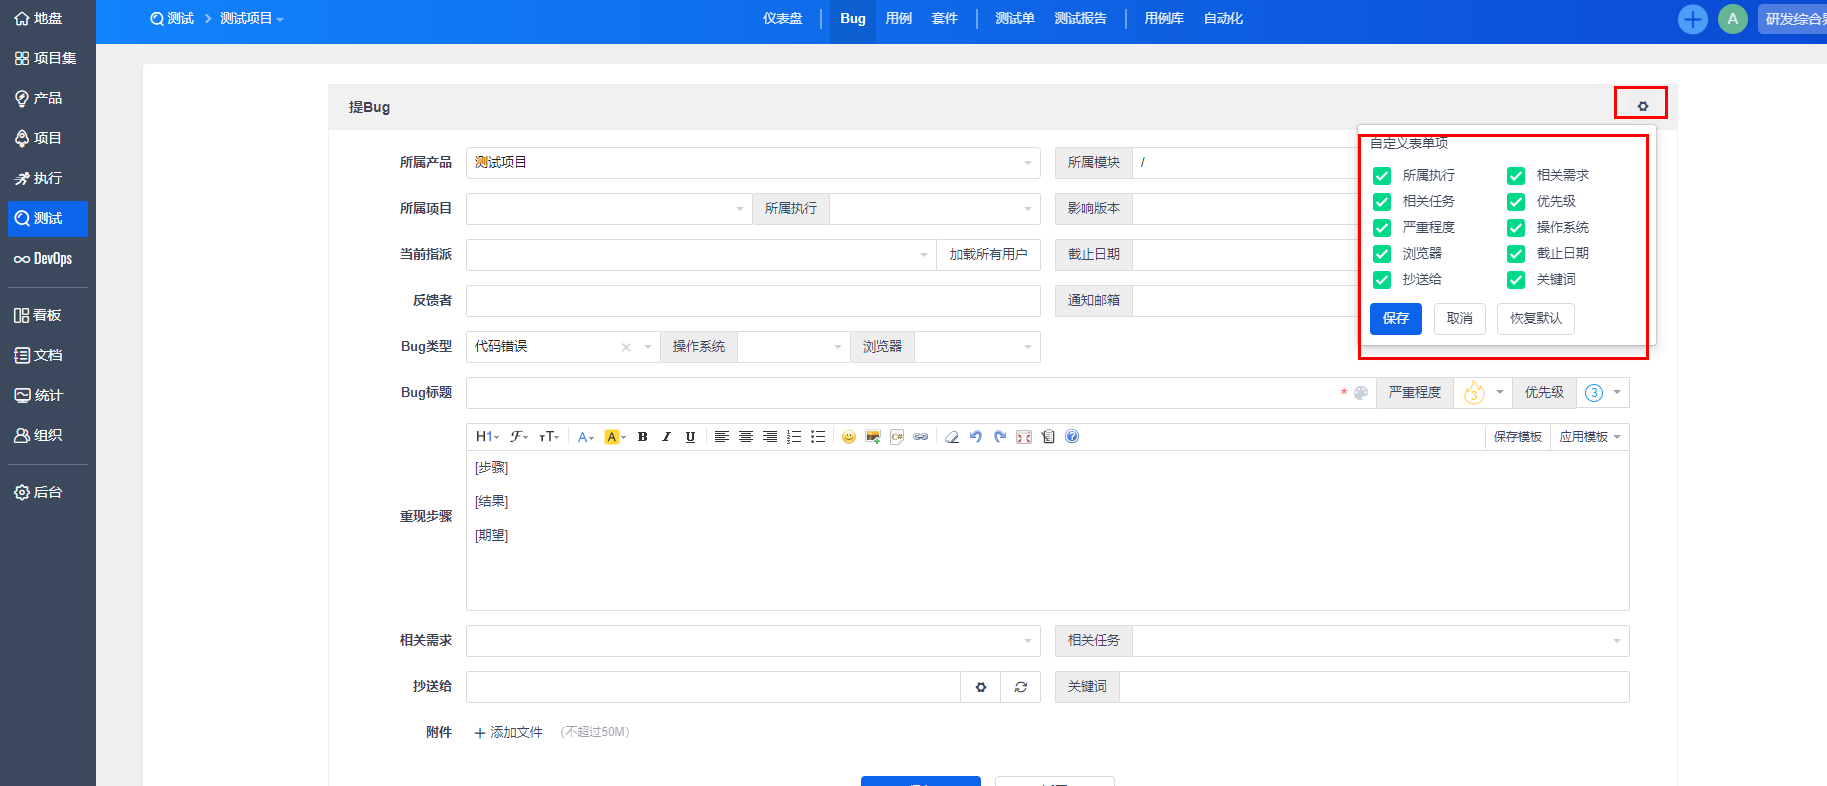Image resolution: width=1827 pixels, height=786 pixels.
Task: Expand the 应用模板 dropdown
Action: (1589, 437)
